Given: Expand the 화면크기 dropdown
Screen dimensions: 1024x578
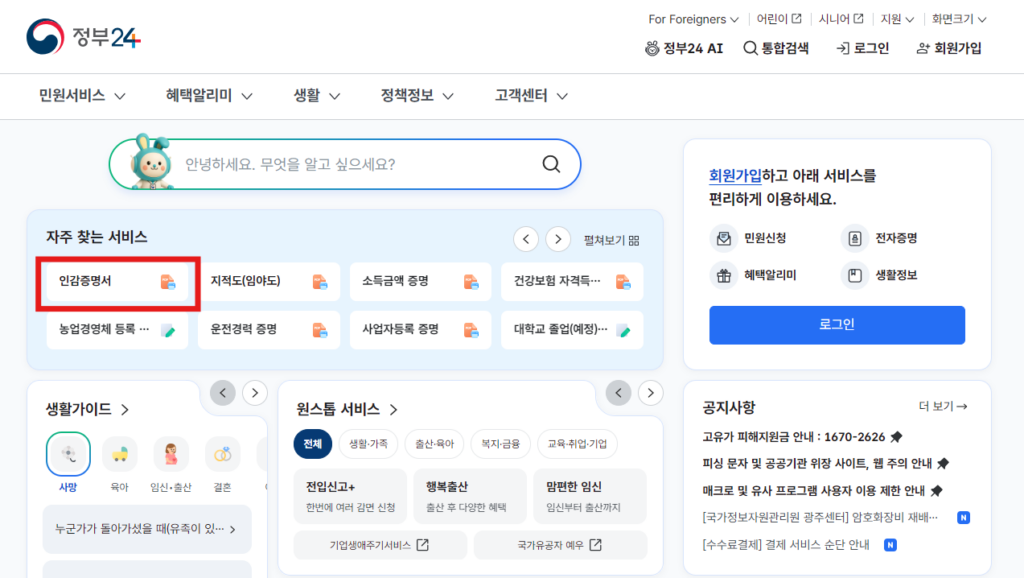Looking at the screenshot, I should (x=959, y=19).
